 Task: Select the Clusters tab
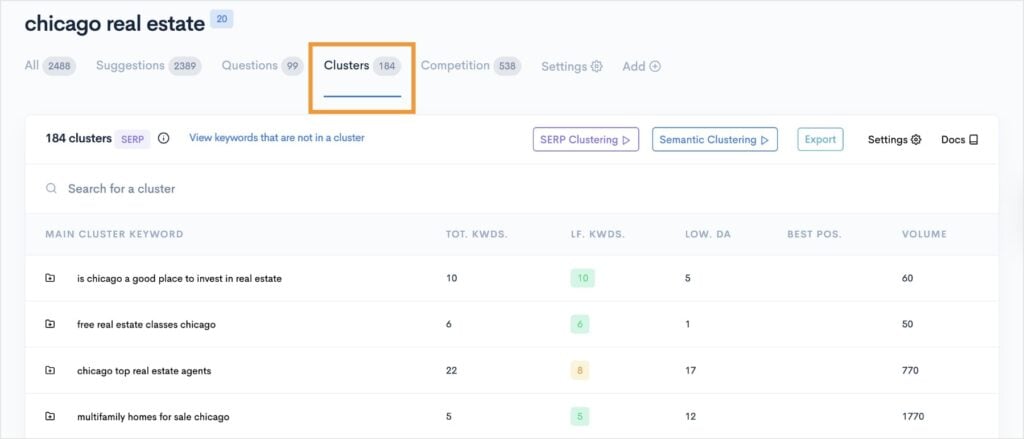point(362,66)
